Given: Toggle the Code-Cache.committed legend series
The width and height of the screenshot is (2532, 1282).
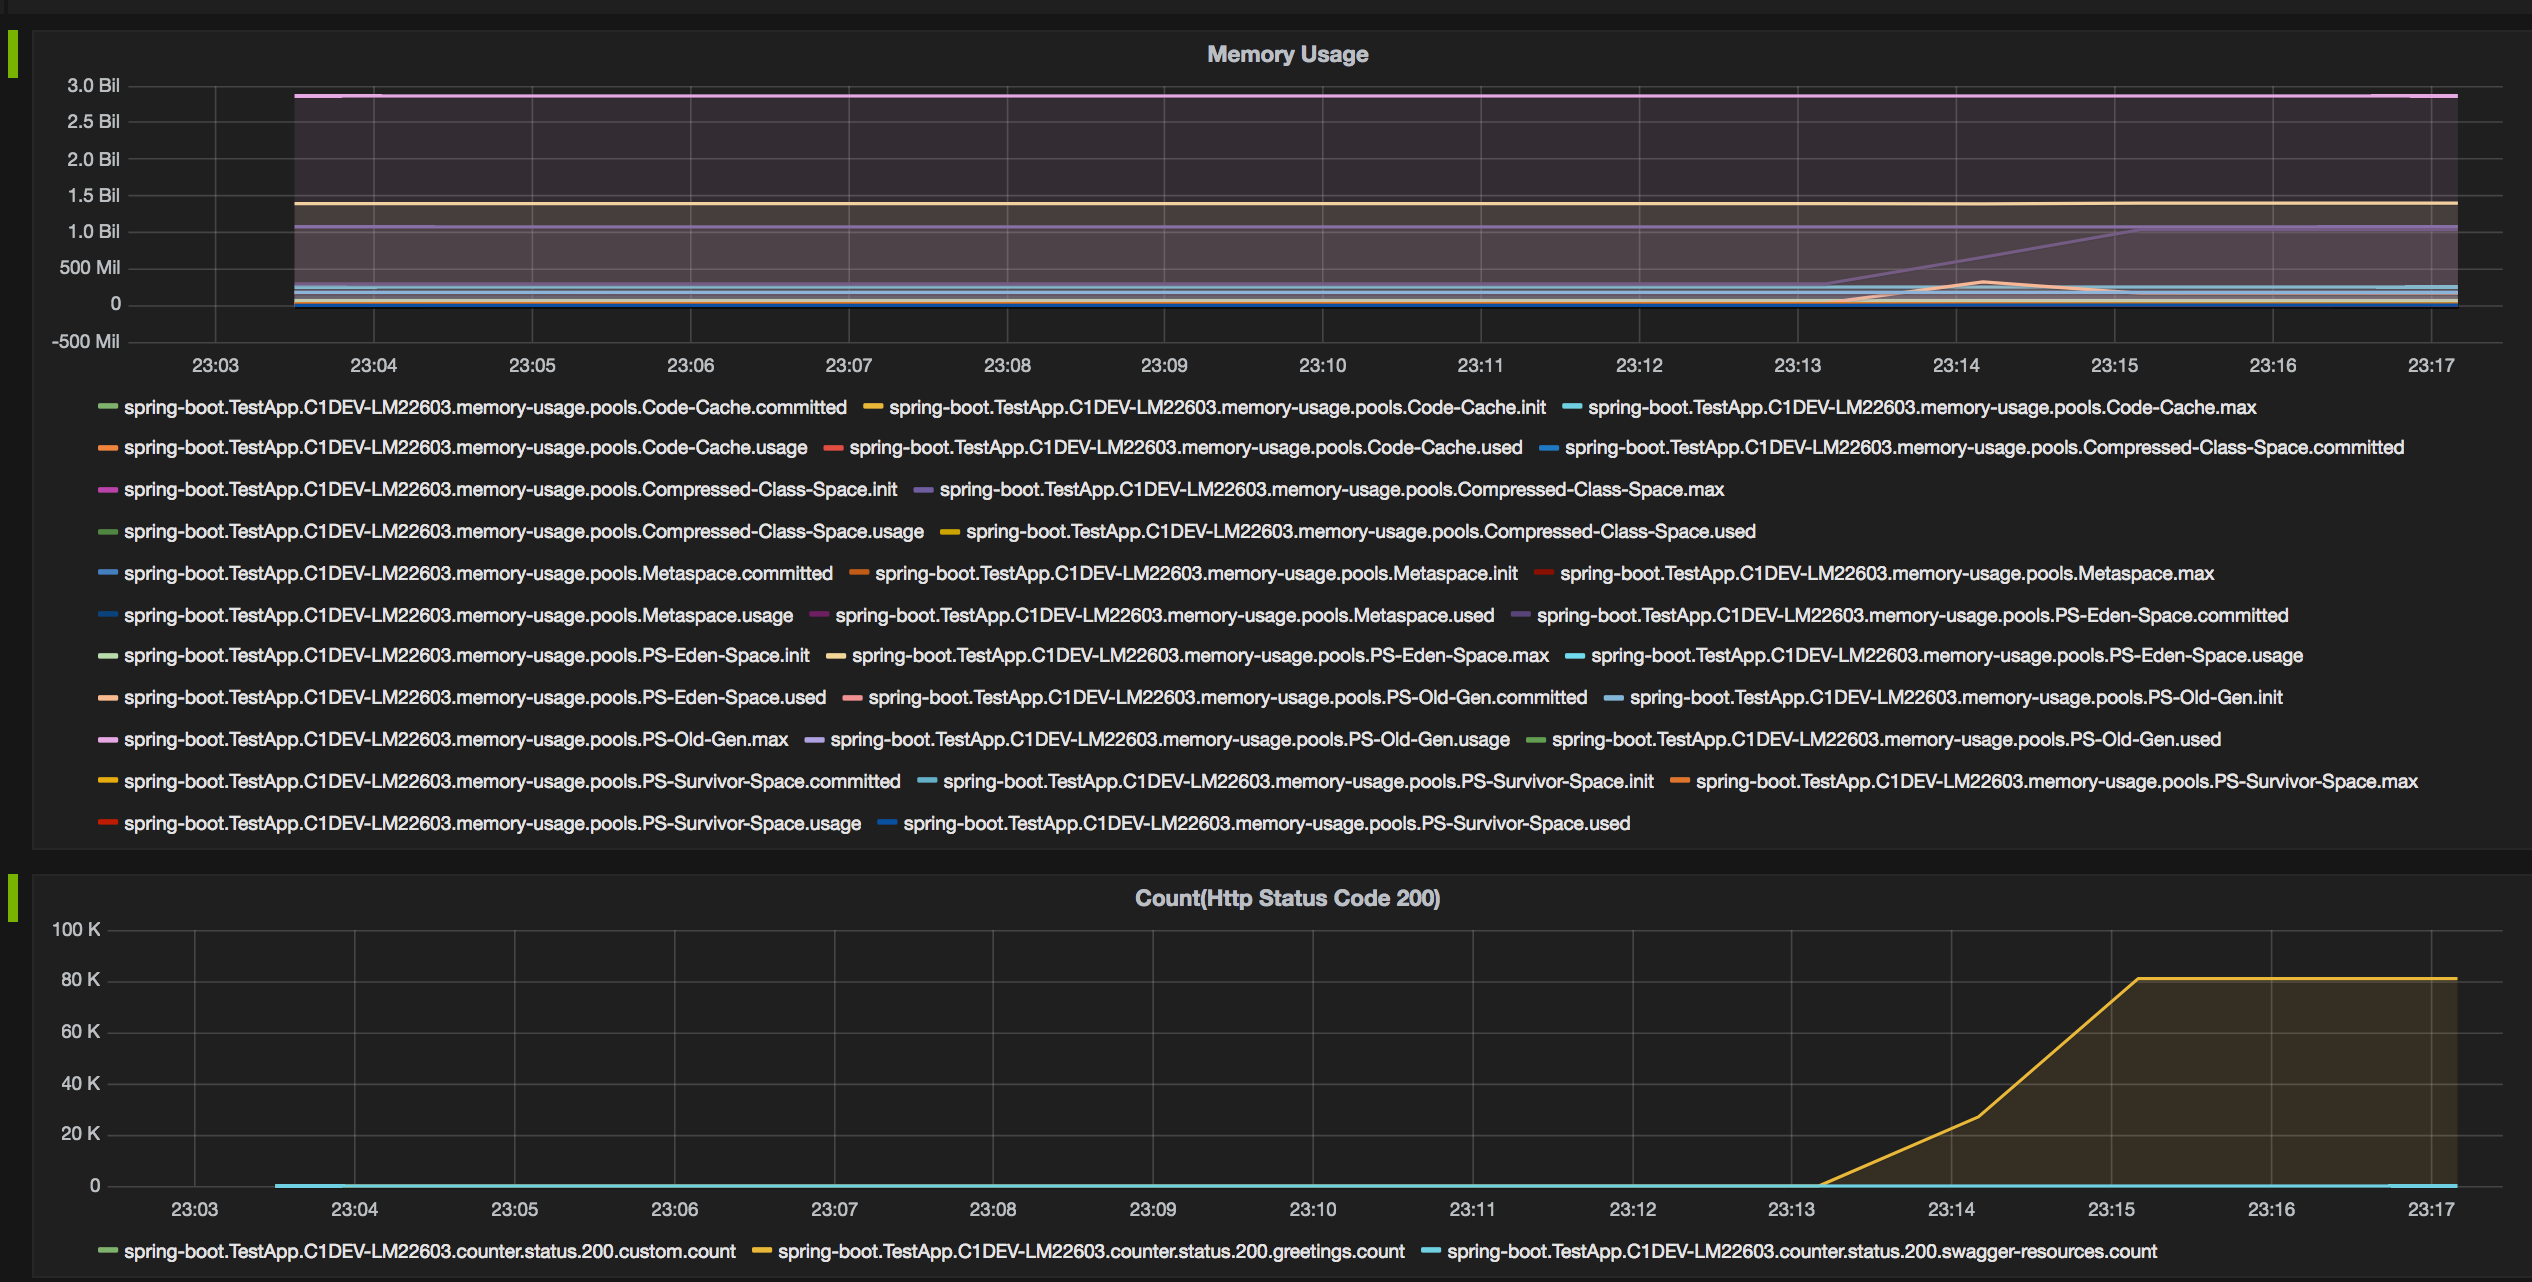Looking at the screenshot, I should click(473, 408).
